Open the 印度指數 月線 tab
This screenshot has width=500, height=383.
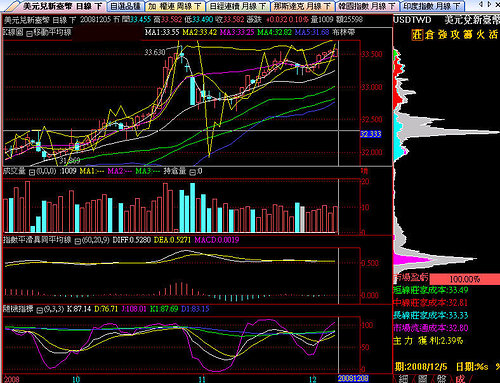431,6
